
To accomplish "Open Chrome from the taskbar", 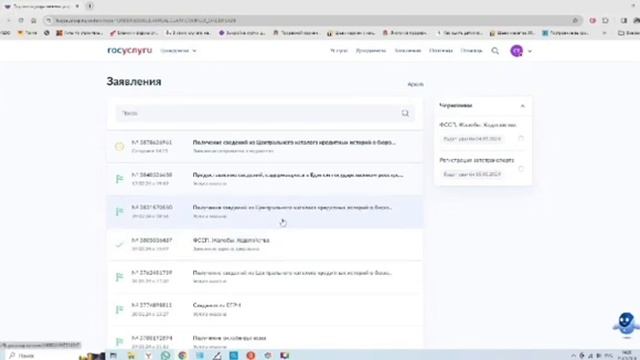I will pos(182,356).
